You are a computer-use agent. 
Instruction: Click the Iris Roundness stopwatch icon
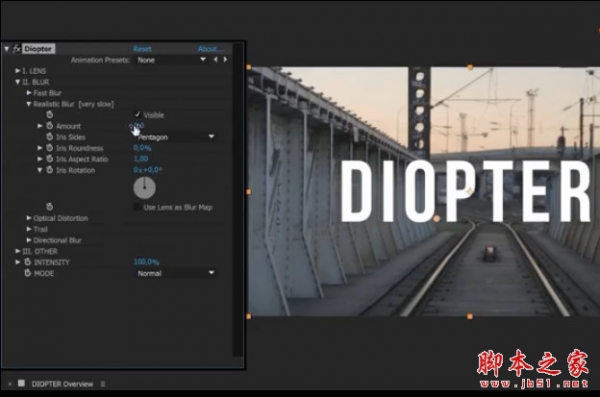pyautogui.click(x=49, y=148)
